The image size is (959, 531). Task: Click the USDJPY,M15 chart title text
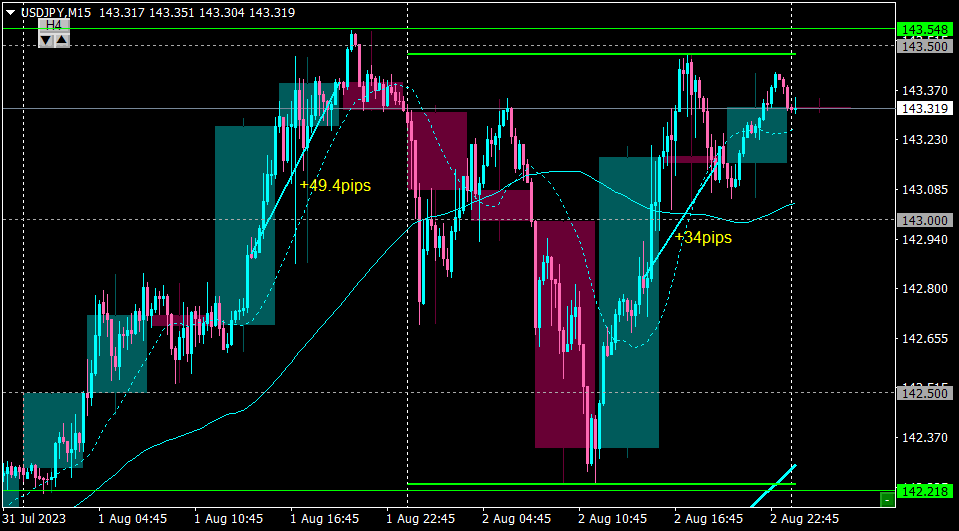pyautogui.click(x=58, y=13)
